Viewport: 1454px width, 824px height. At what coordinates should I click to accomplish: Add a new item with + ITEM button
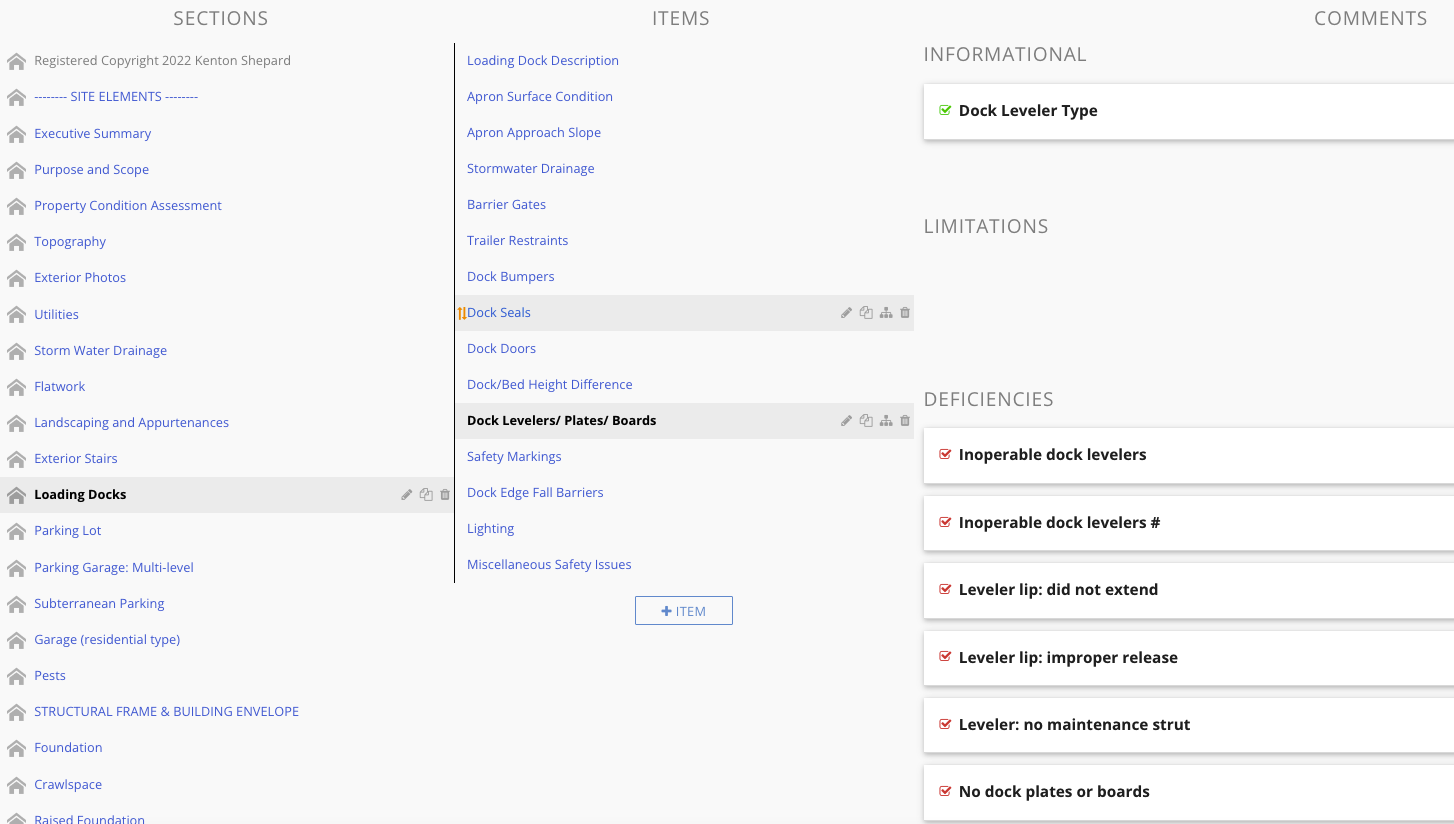(x=684, y=611)
